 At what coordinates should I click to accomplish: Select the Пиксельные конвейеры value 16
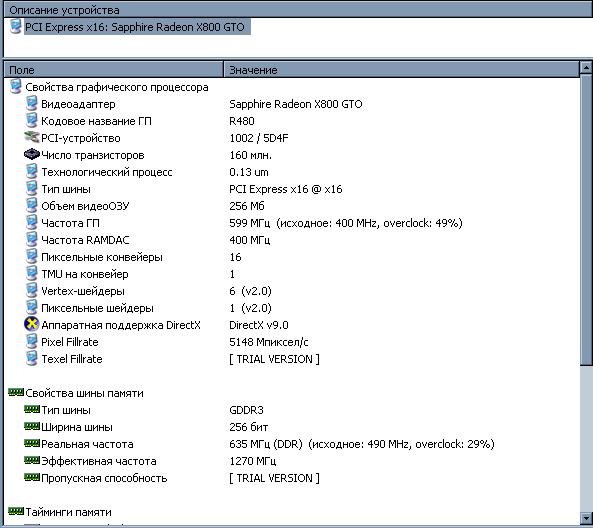pos(235,257)
